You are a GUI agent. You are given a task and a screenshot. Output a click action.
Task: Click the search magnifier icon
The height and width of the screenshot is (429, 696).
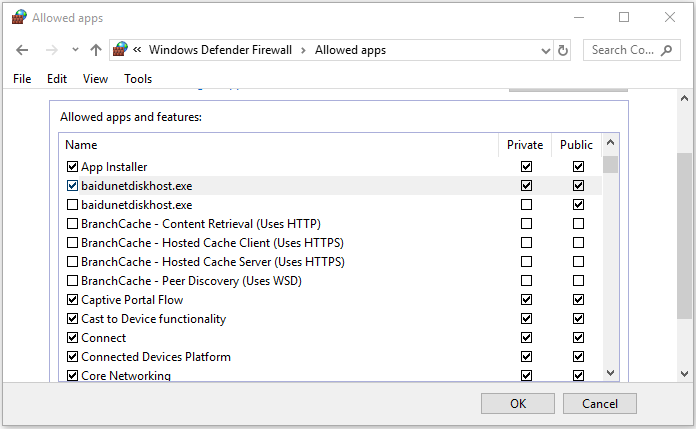point(666,50)
